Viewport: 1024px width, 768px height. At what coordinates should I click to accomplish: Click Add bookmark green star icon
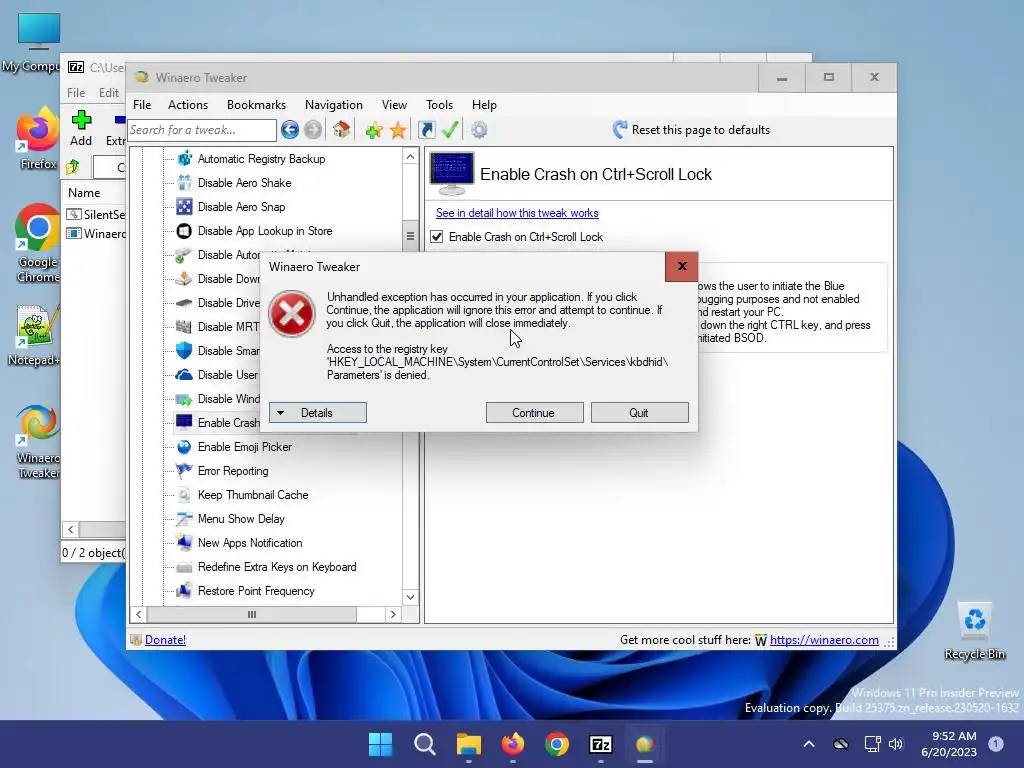pyautogui.click(x=374, y=130)
